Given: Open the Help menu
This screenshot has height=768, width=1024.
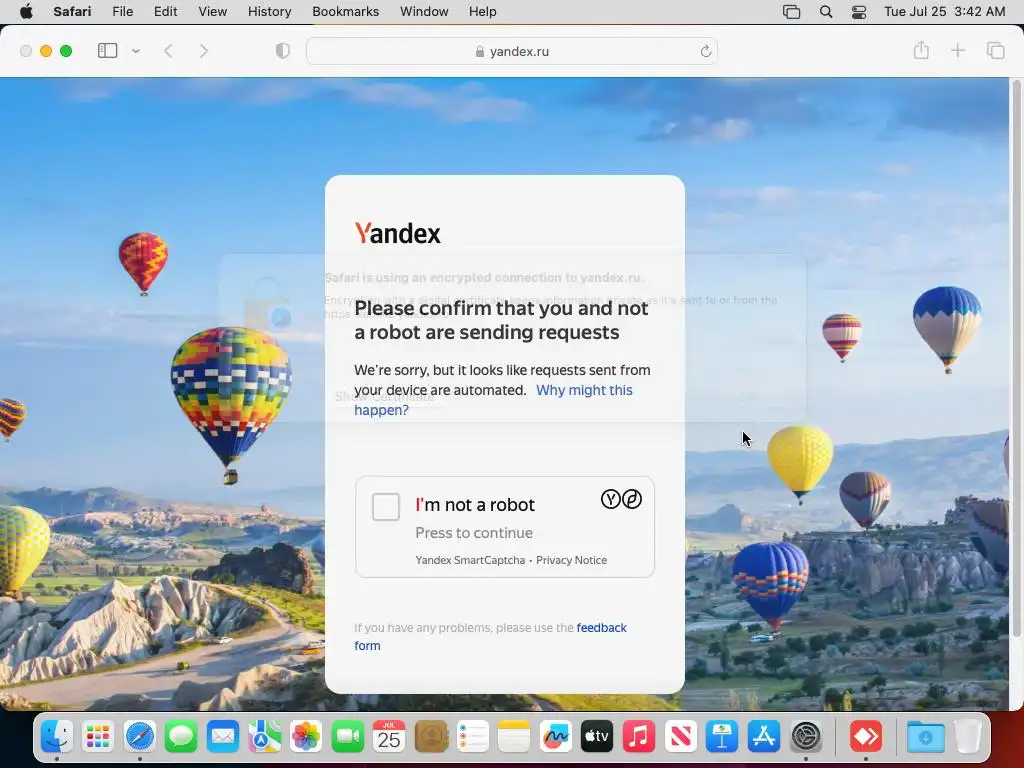Looking at the screenshot, I should 483,12.
